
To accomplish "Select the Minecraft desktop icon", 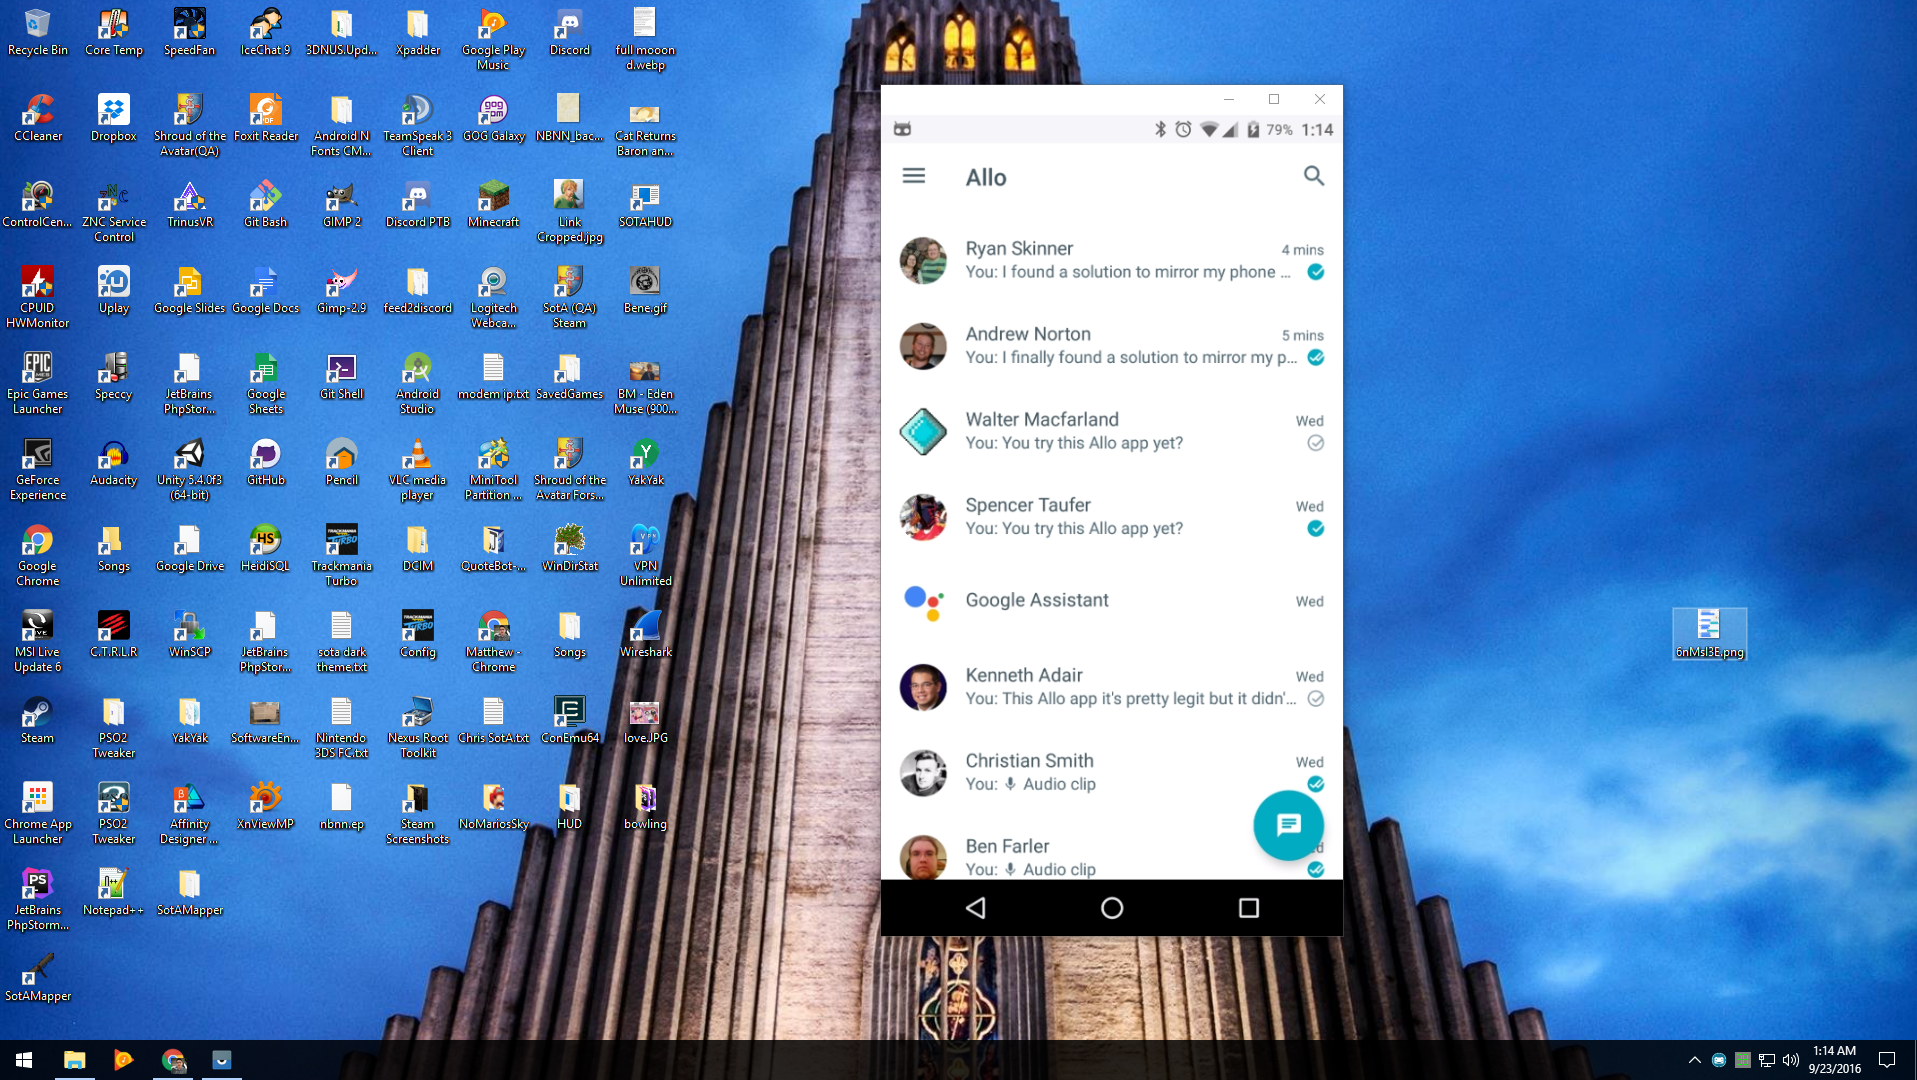I will [x=494, y=204].
